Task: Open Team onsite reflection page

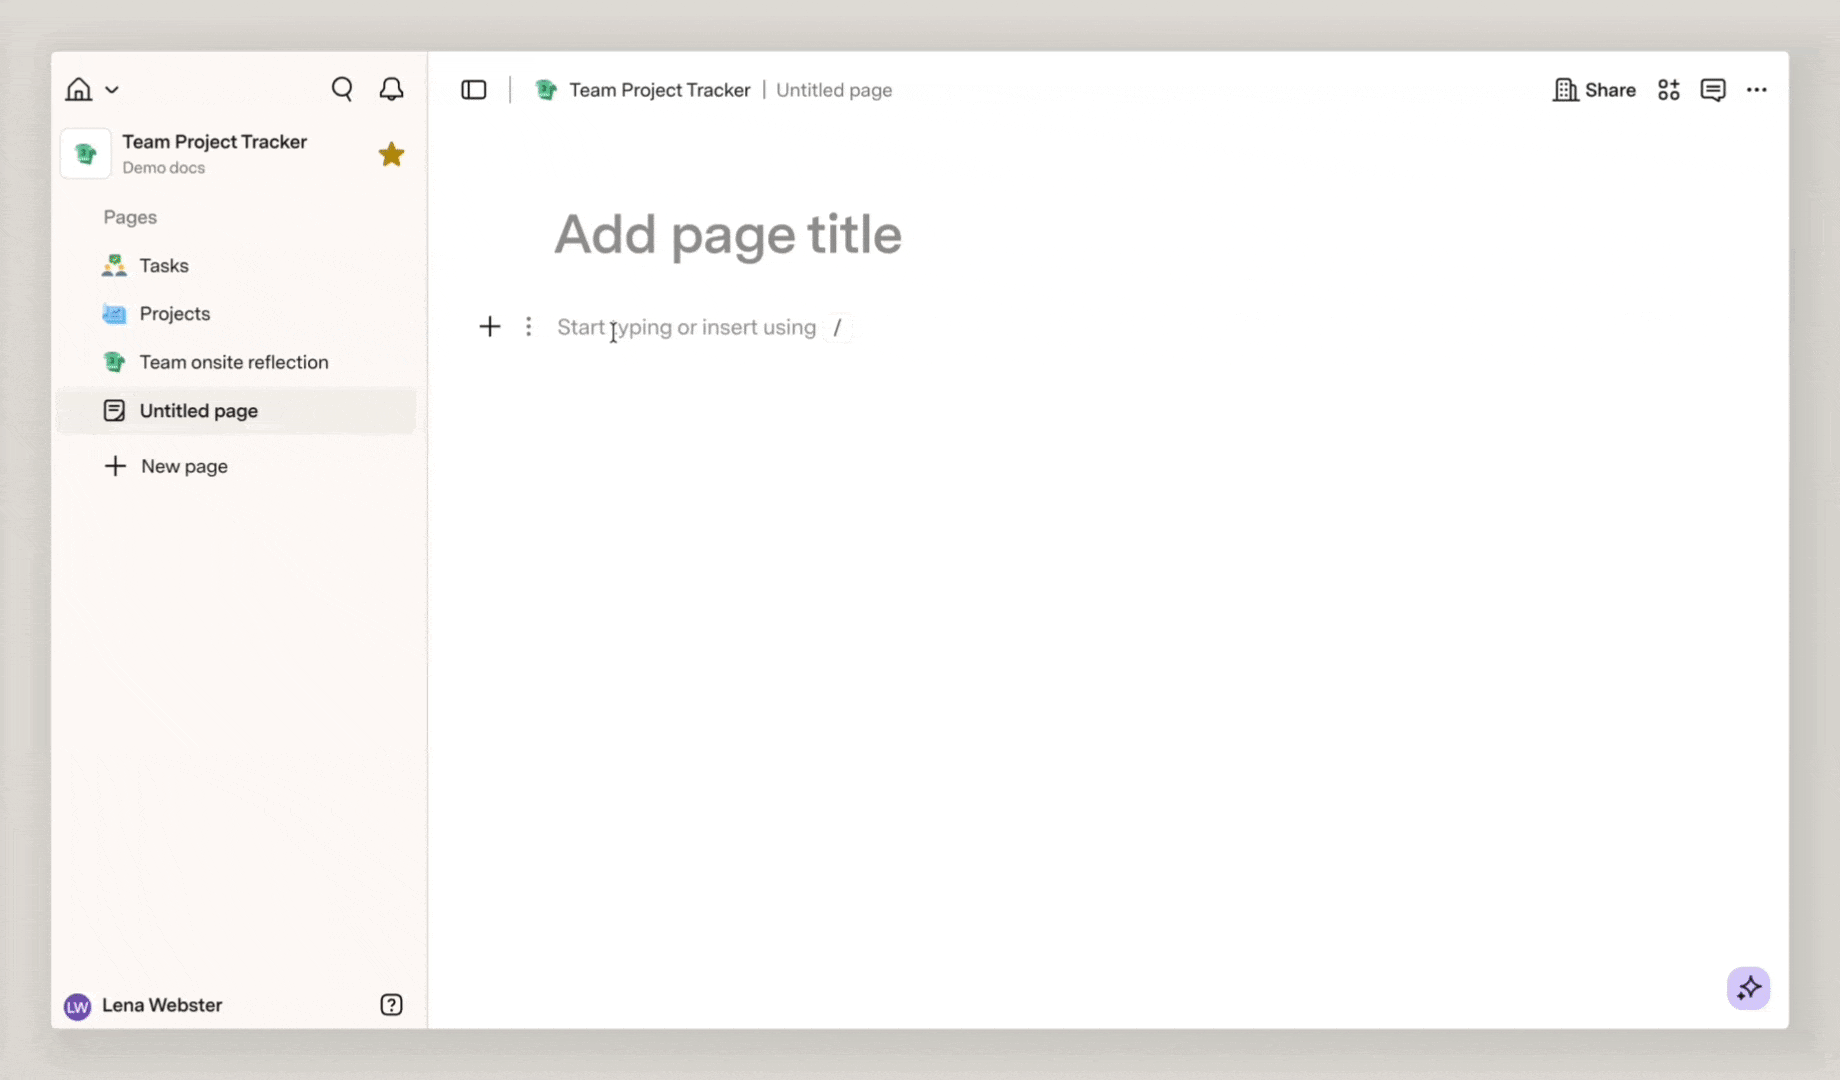Action: click(x=236, y=362)
